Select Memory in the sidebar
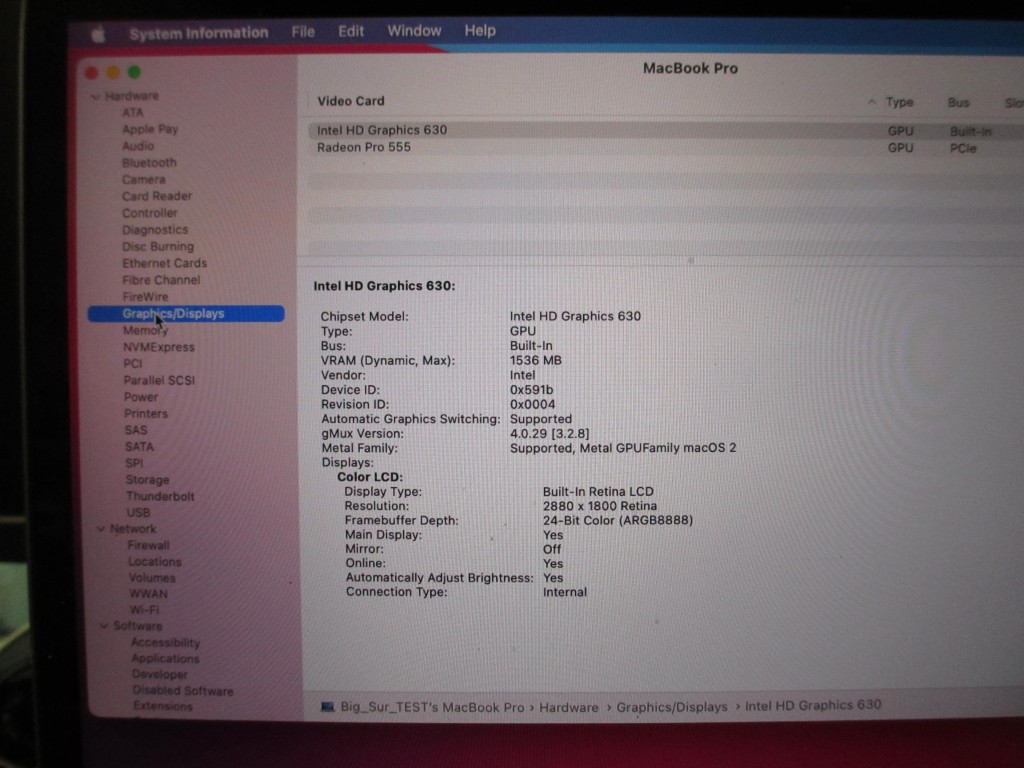This screenshot has width=1024, height=768. tap(145, 330)
